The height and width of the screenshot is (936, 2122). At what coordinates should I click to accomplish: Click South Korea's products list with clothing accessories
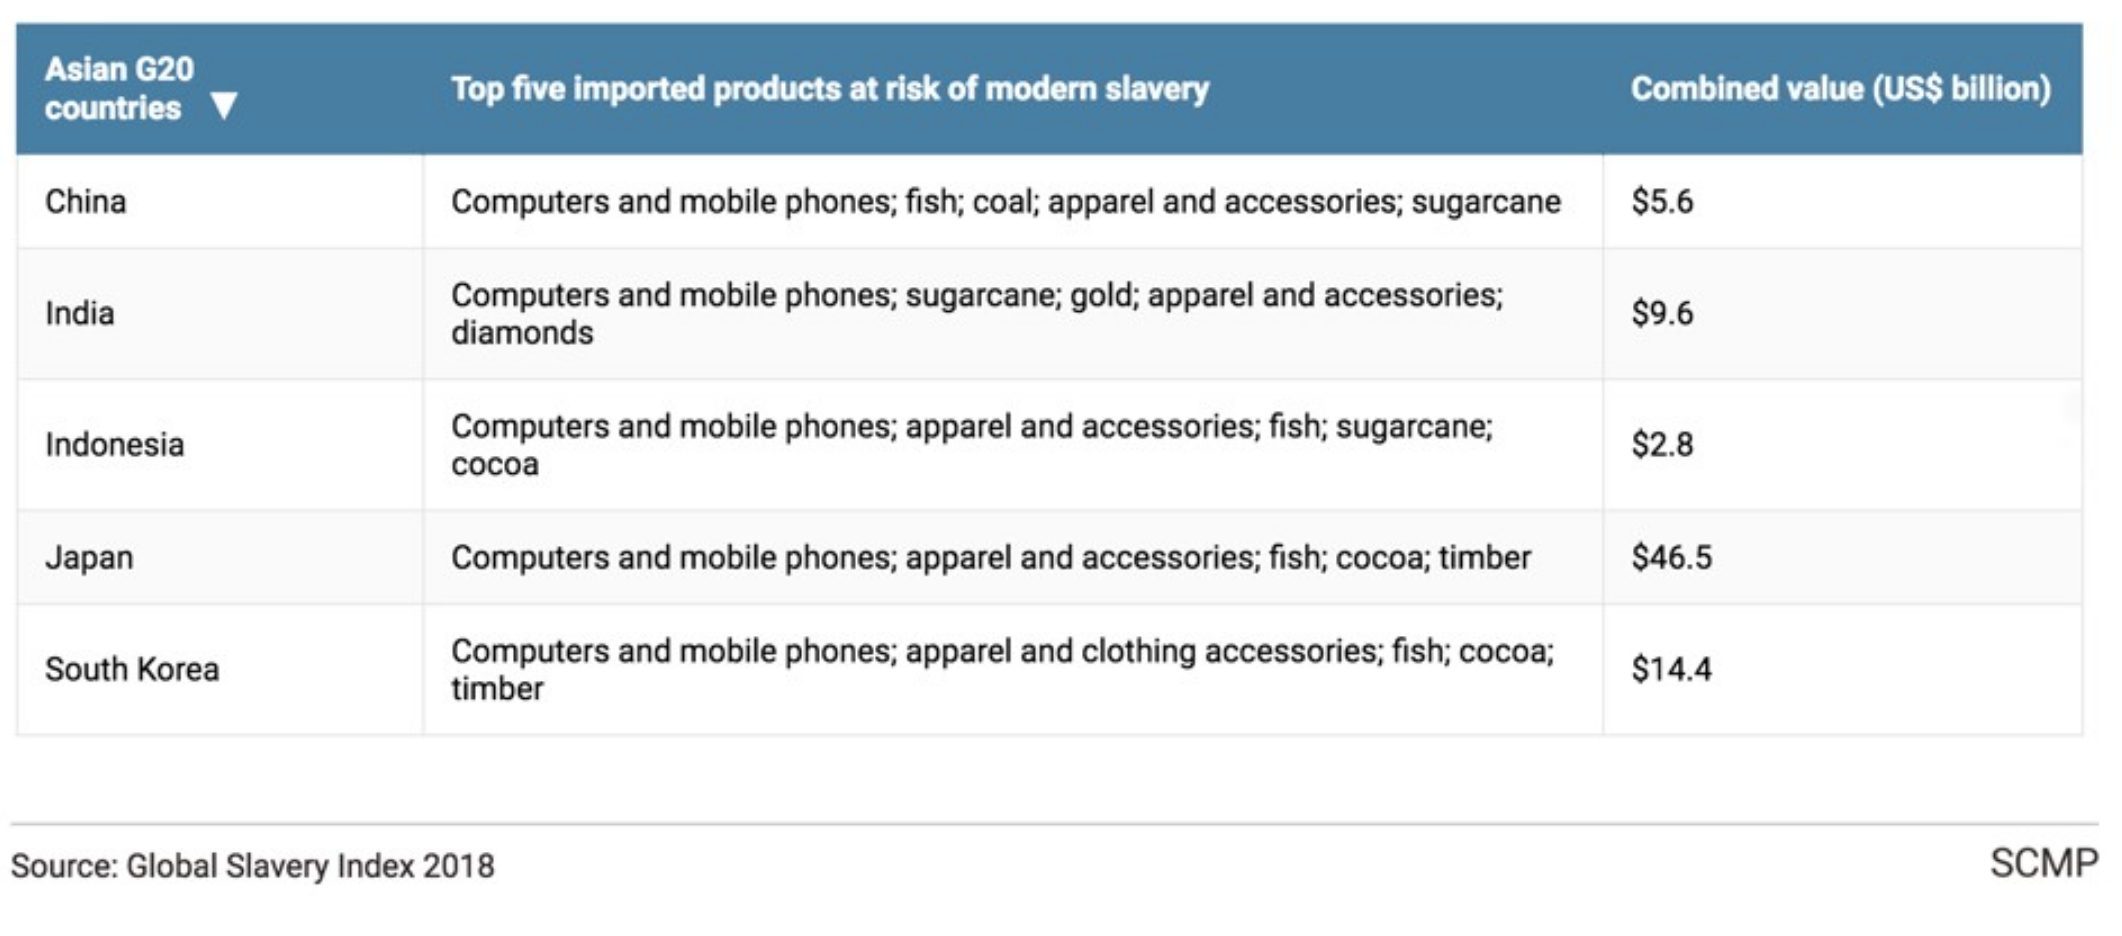click(1002, 670)
